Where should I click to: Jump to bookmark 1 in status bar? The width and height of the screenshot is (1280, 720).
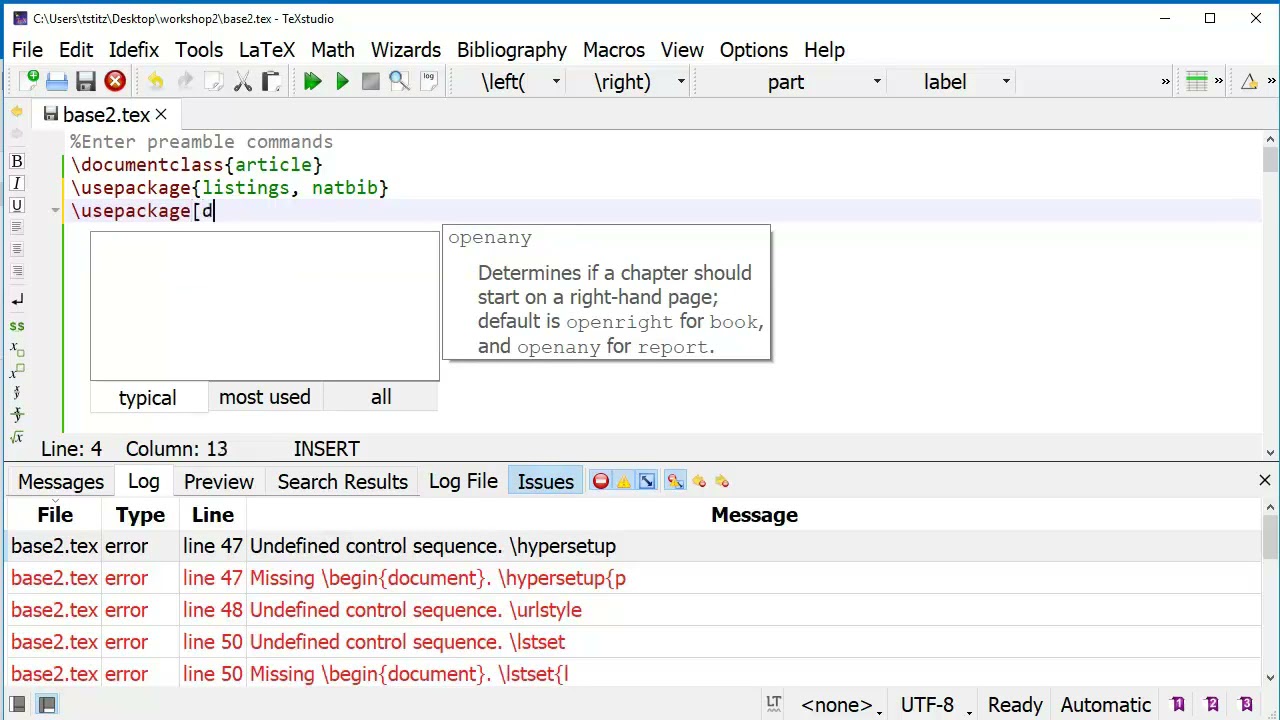1178,705
